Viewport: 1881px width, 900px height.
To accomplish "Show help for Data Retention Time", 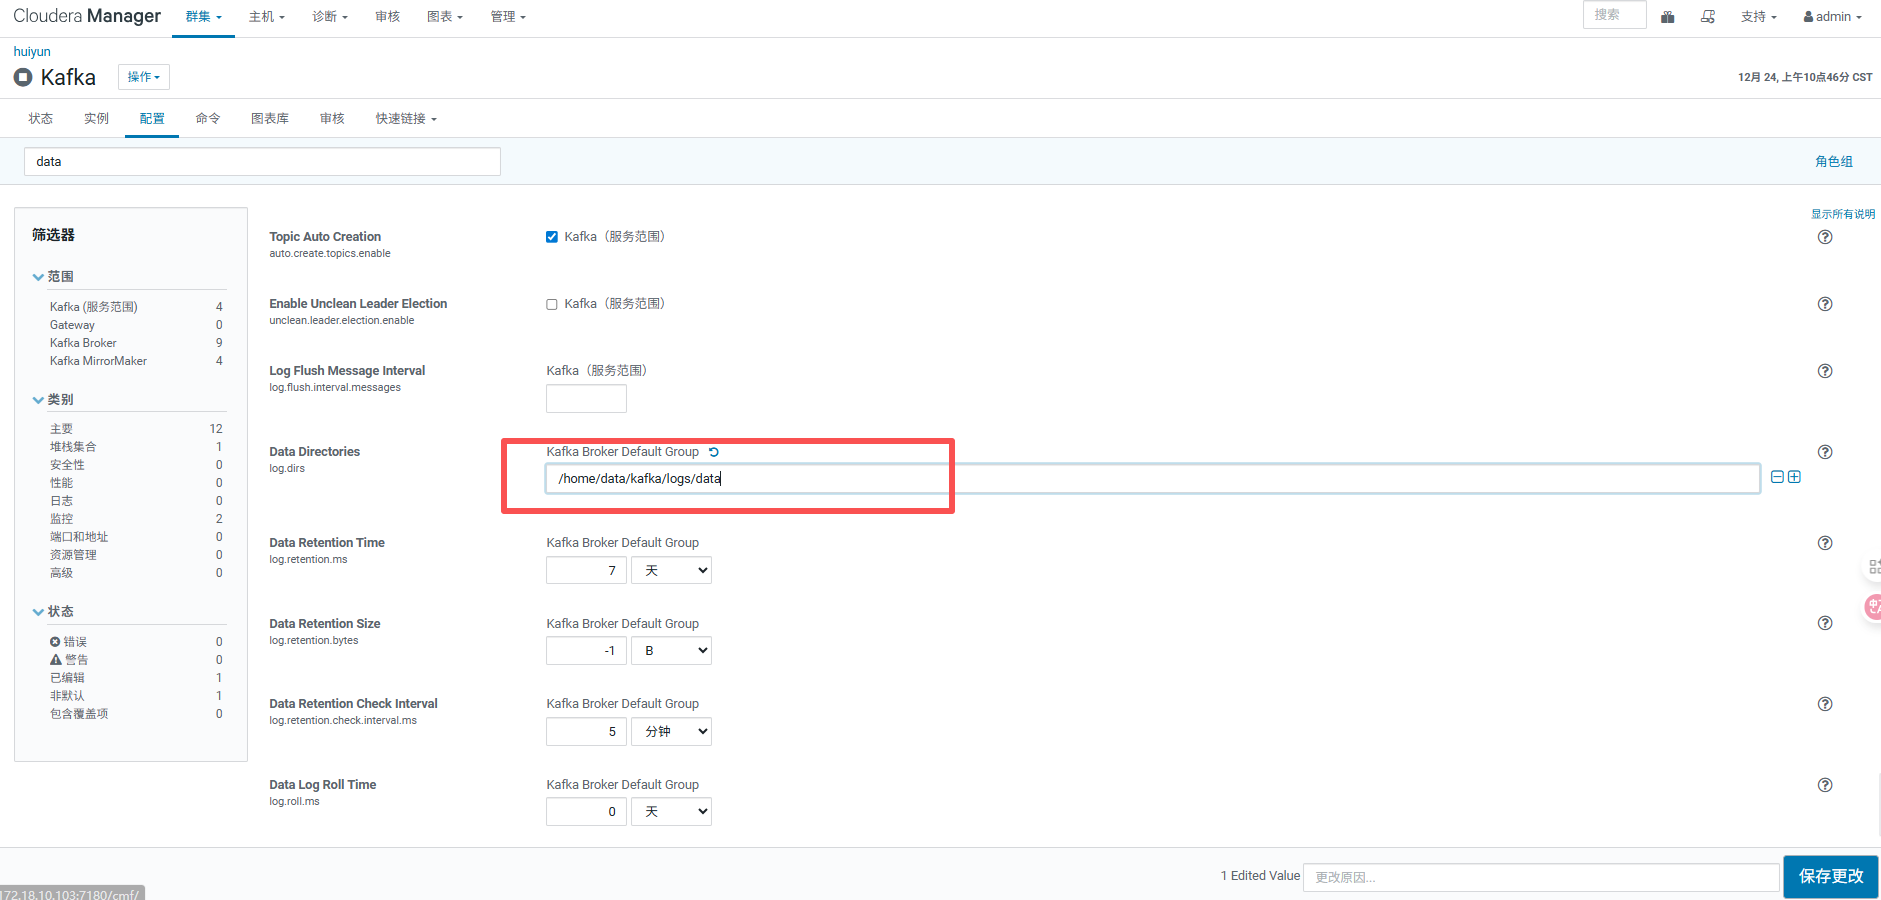I will coord(1825,543).
